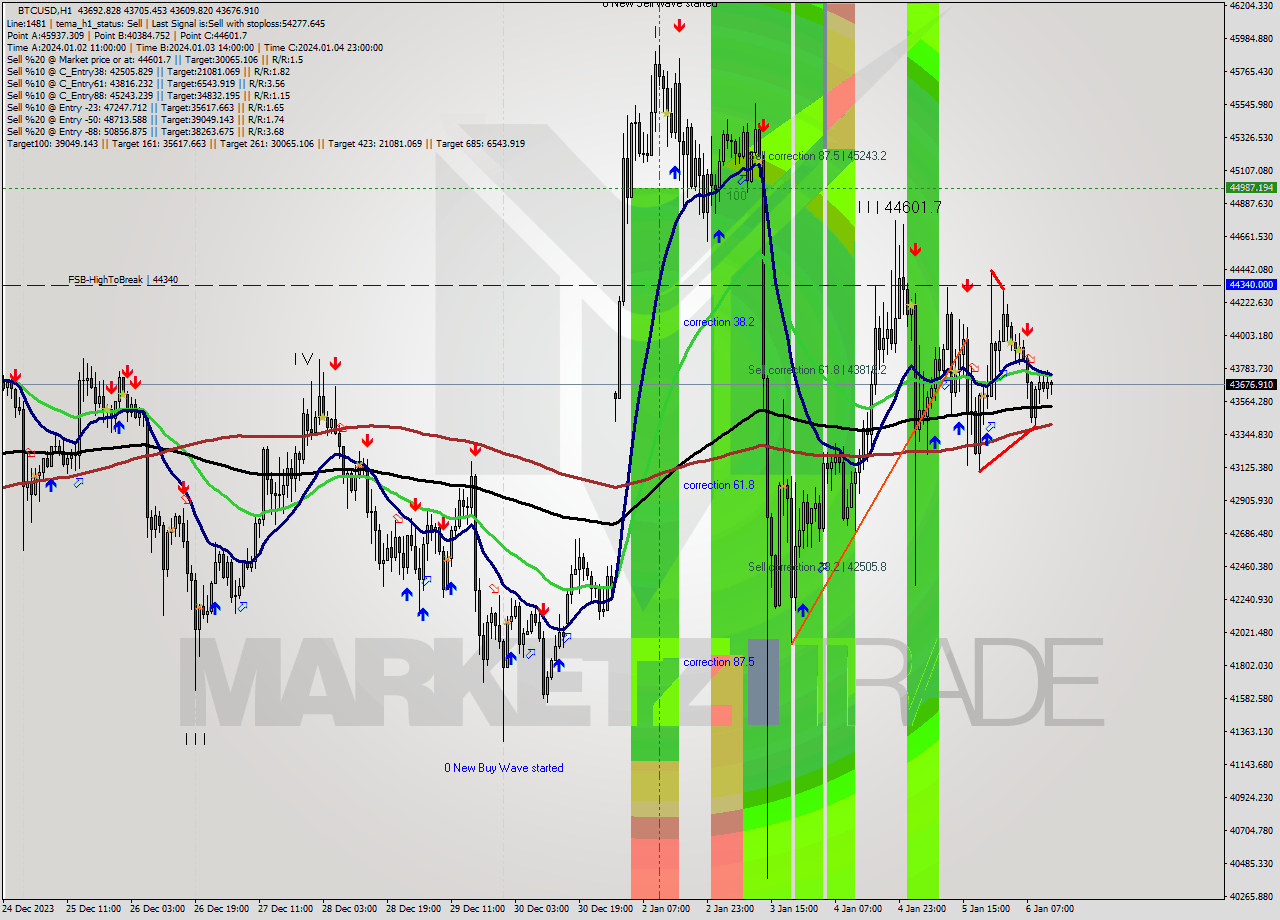Click the '25 Dec 11:00' time label

pos(91,909)
